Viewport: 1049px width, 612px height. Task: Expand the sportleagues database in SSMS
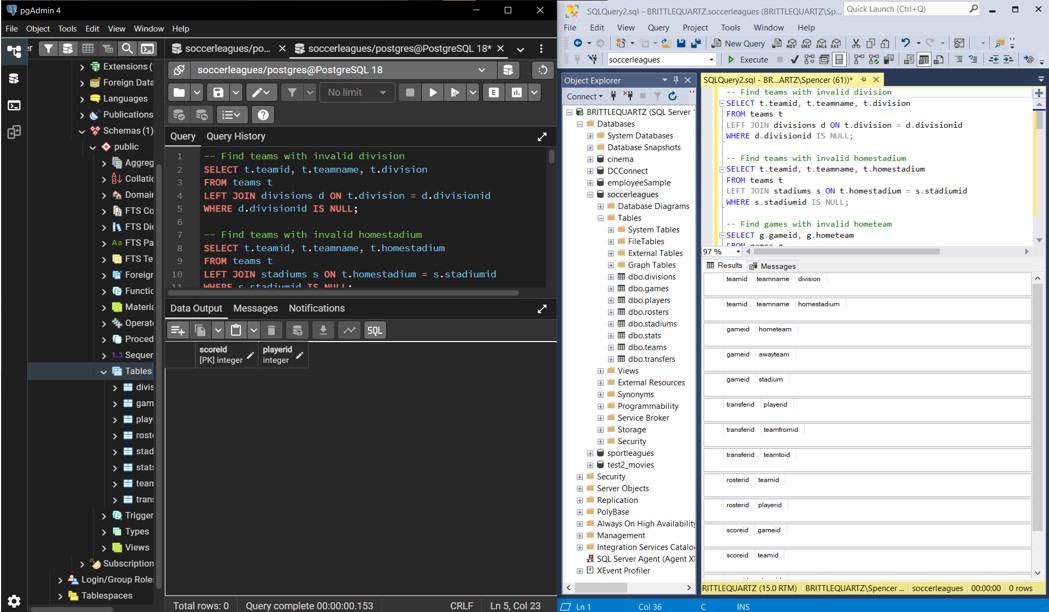click(x=590, y=453)
